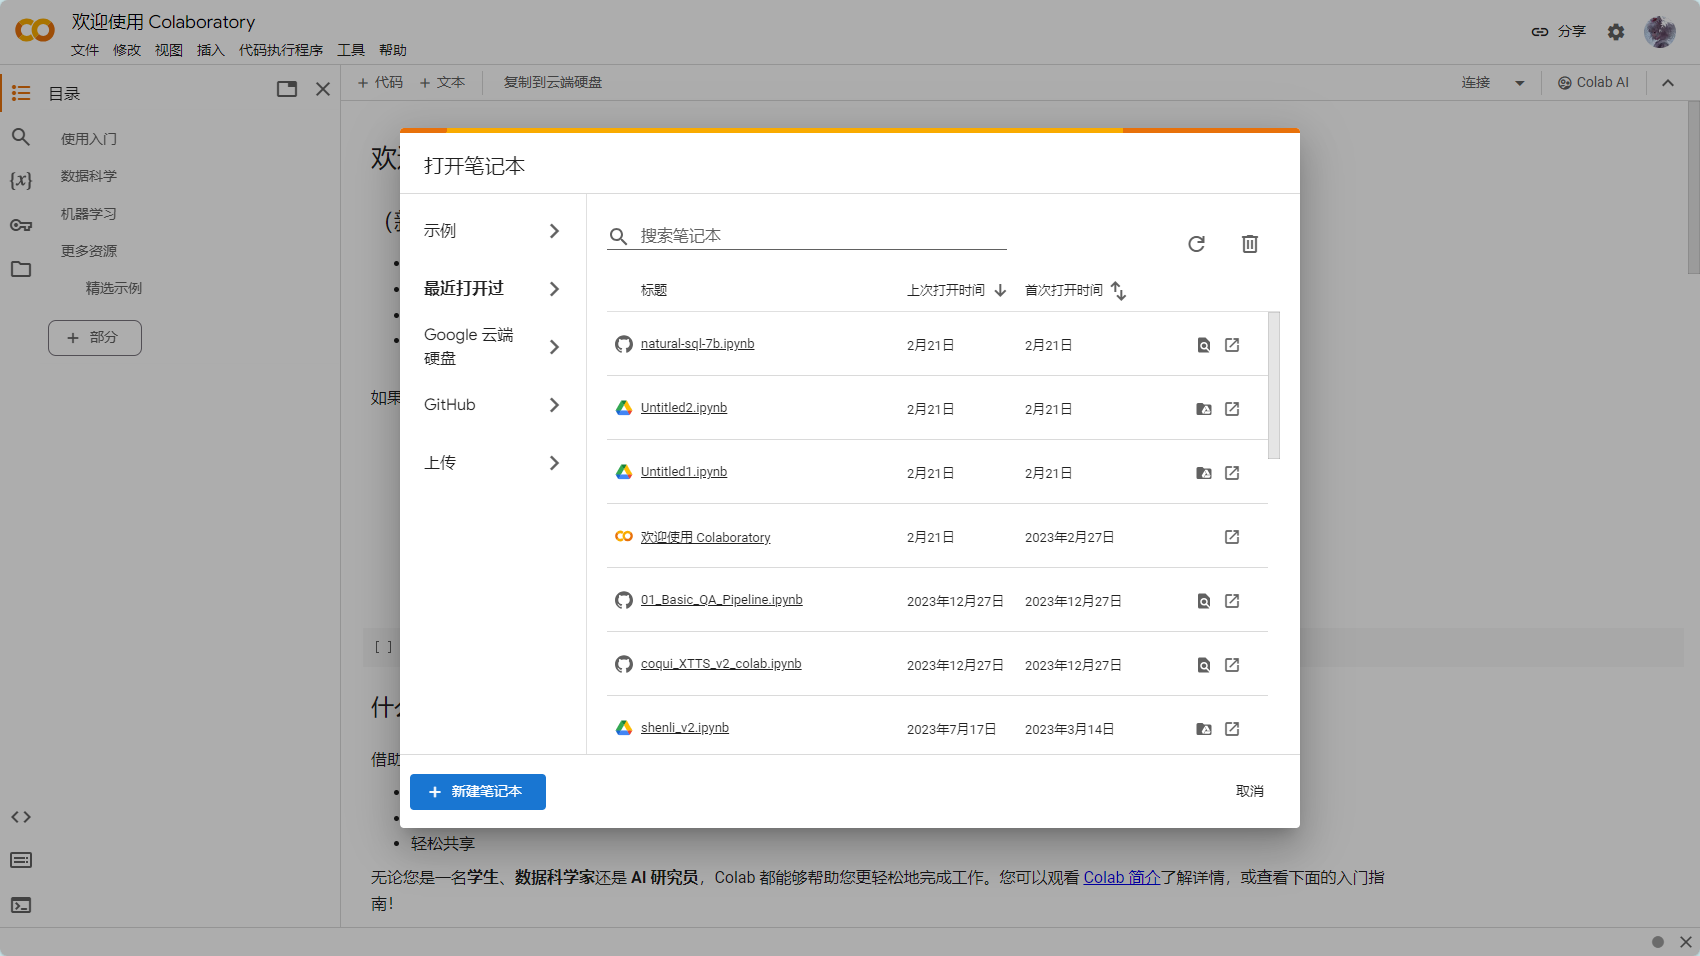This screenshot has height=956, width=1700.
Task: Open the table of contents sidebar icon
Action: (x=21, y=93)
